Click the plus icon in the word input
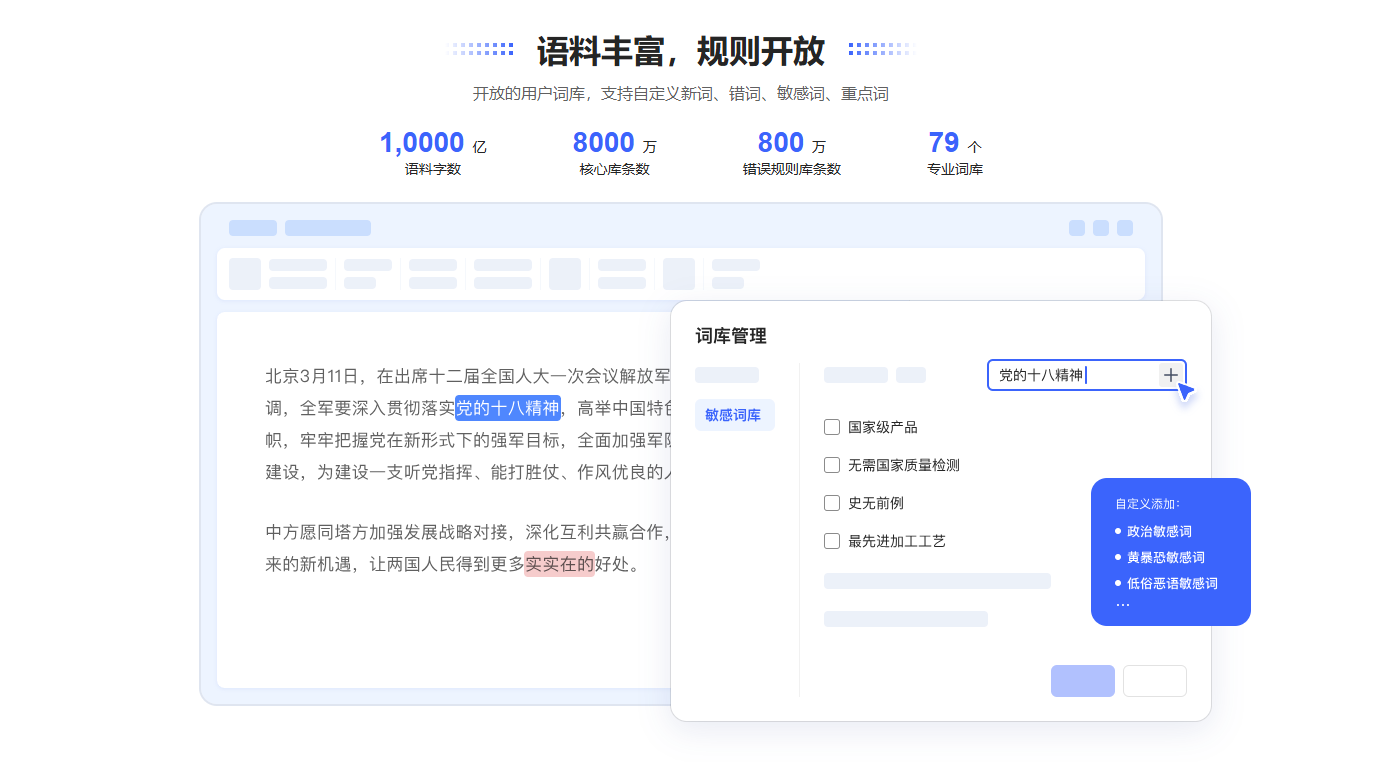The height and width of the screenshot is (773, 1393). coord(1171,375)
